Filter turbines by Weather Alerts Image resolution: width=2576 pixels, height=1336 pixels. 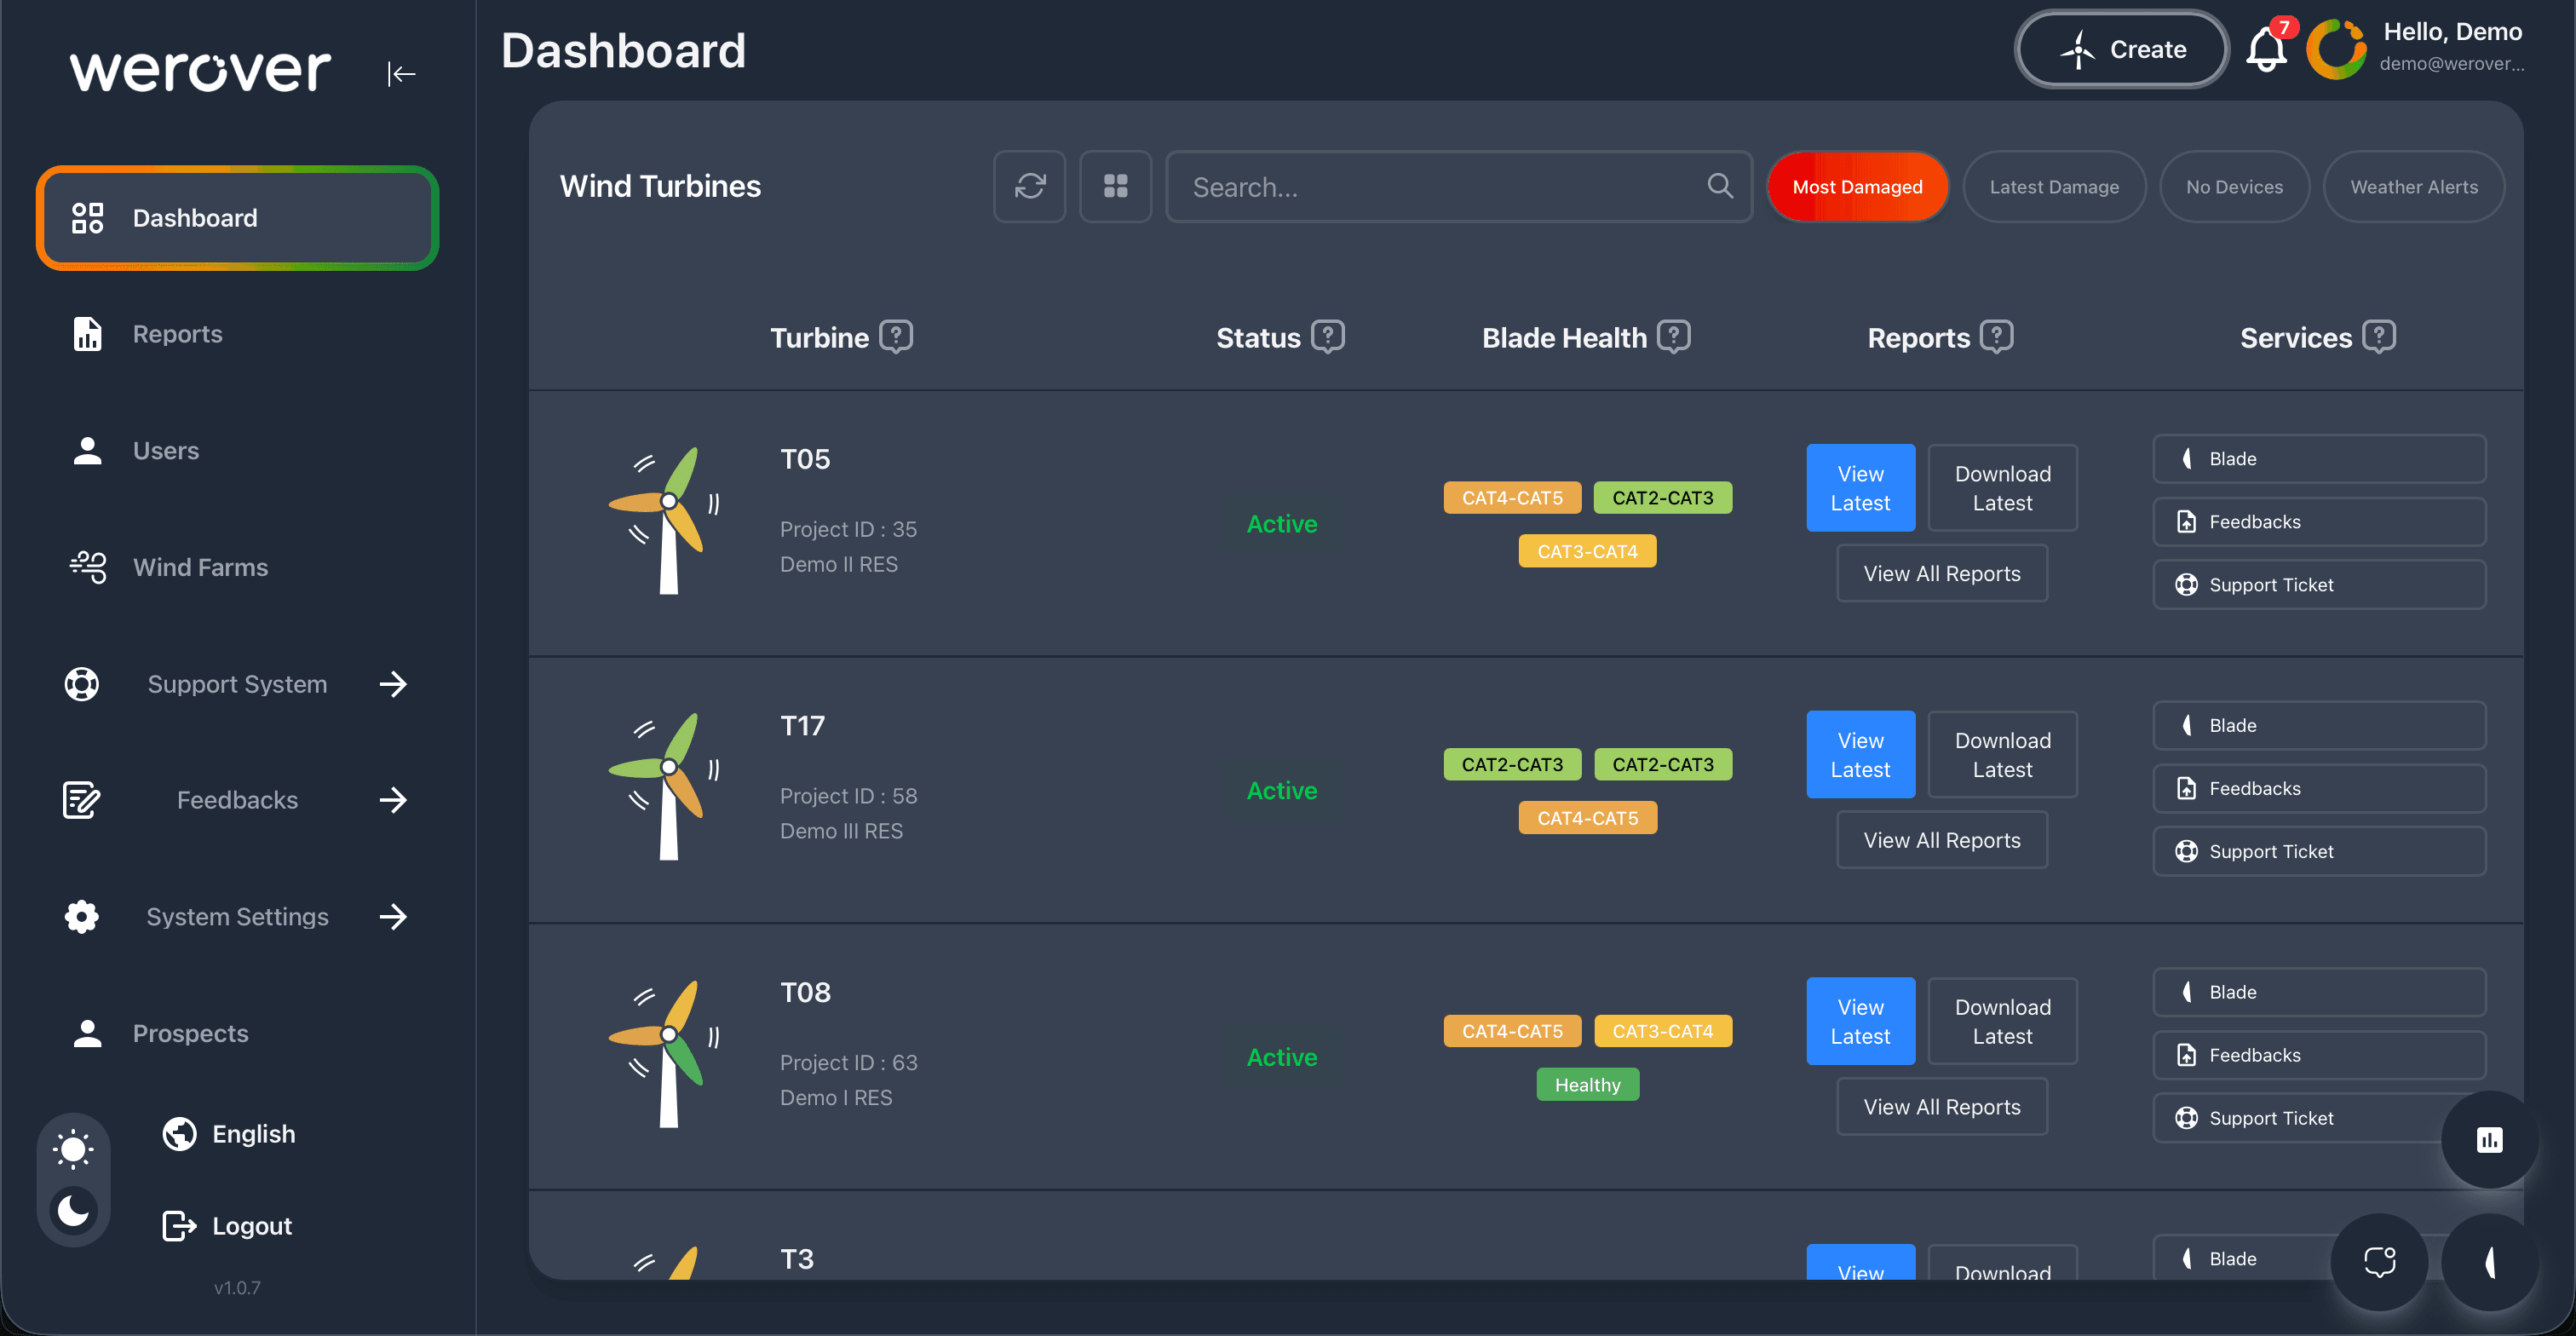pyautogui.click(x=2414, y=186)
